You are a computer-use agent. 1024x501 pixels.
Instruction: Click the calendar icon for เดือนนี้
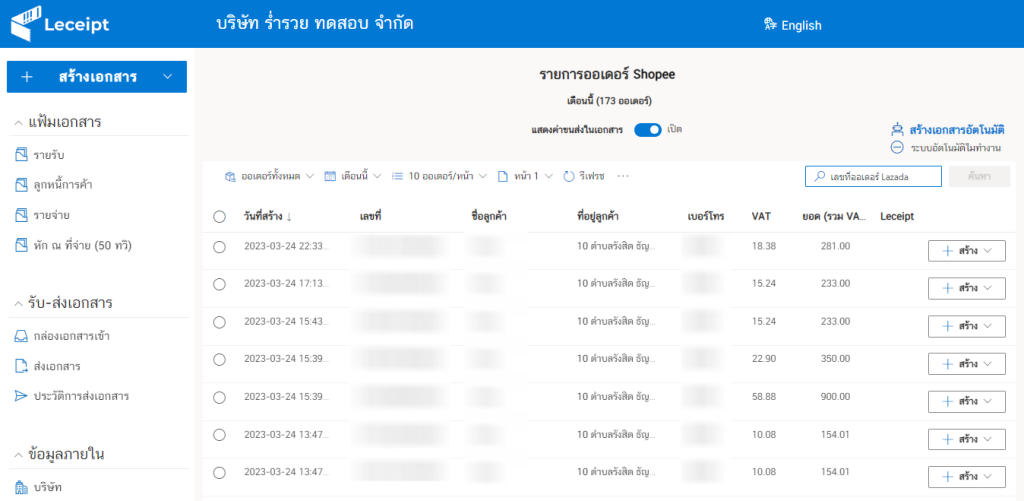tap(330, 176)
